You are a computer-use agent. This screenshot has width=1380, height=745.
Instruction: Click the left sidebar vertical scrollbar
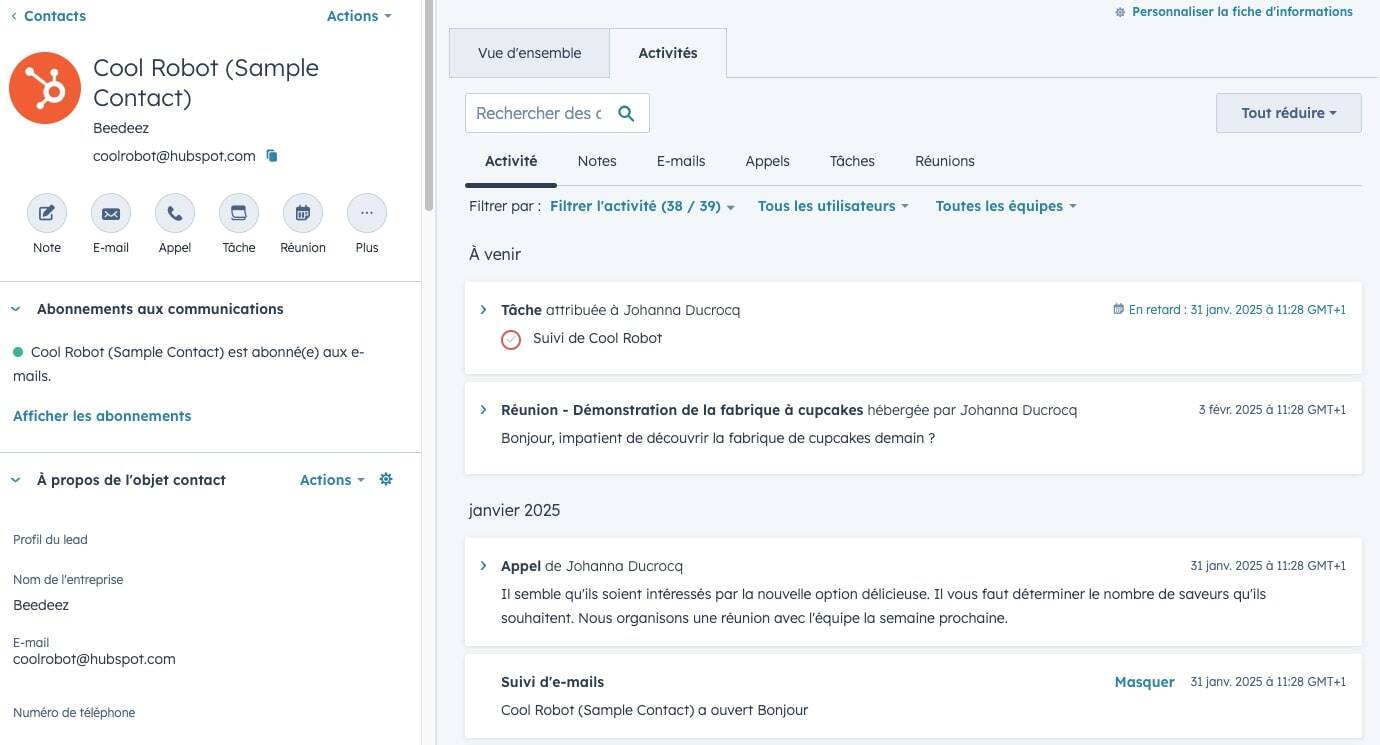(x=429, y=105)
